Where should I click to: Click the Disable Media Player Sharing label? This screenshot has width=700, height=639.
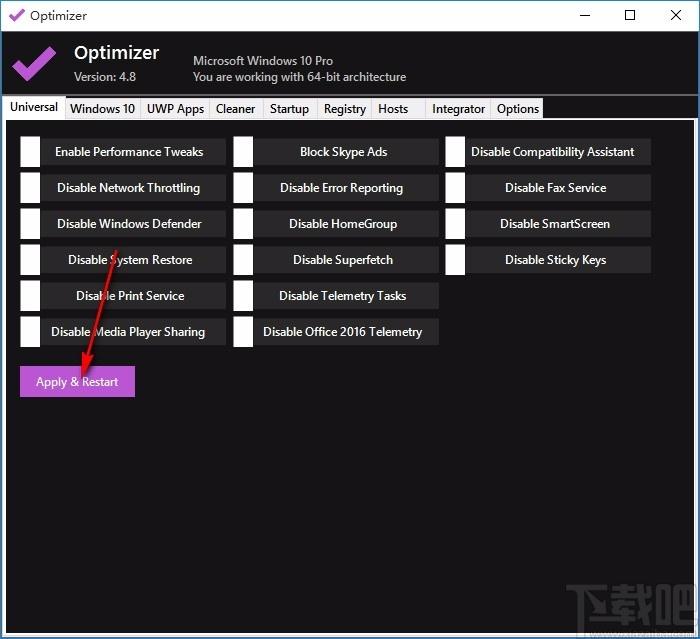click(133, 332)
